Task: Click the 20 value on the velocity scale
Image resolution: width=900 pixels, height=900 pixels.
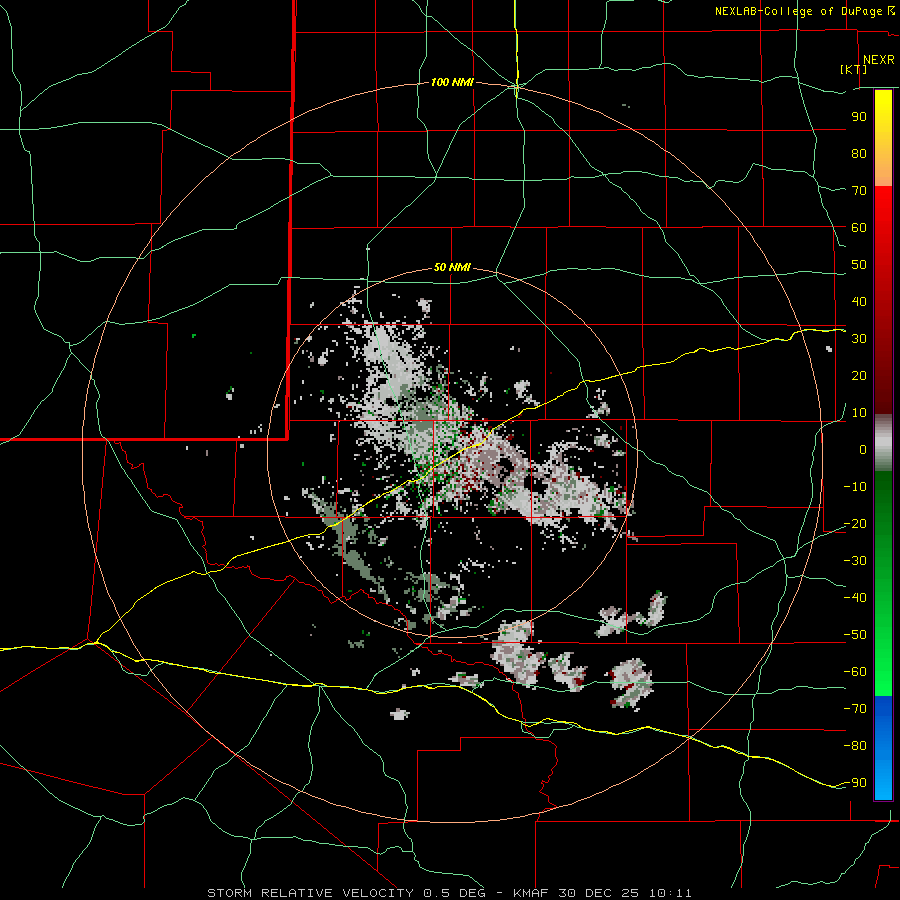Action: click(x=859, y=375)
